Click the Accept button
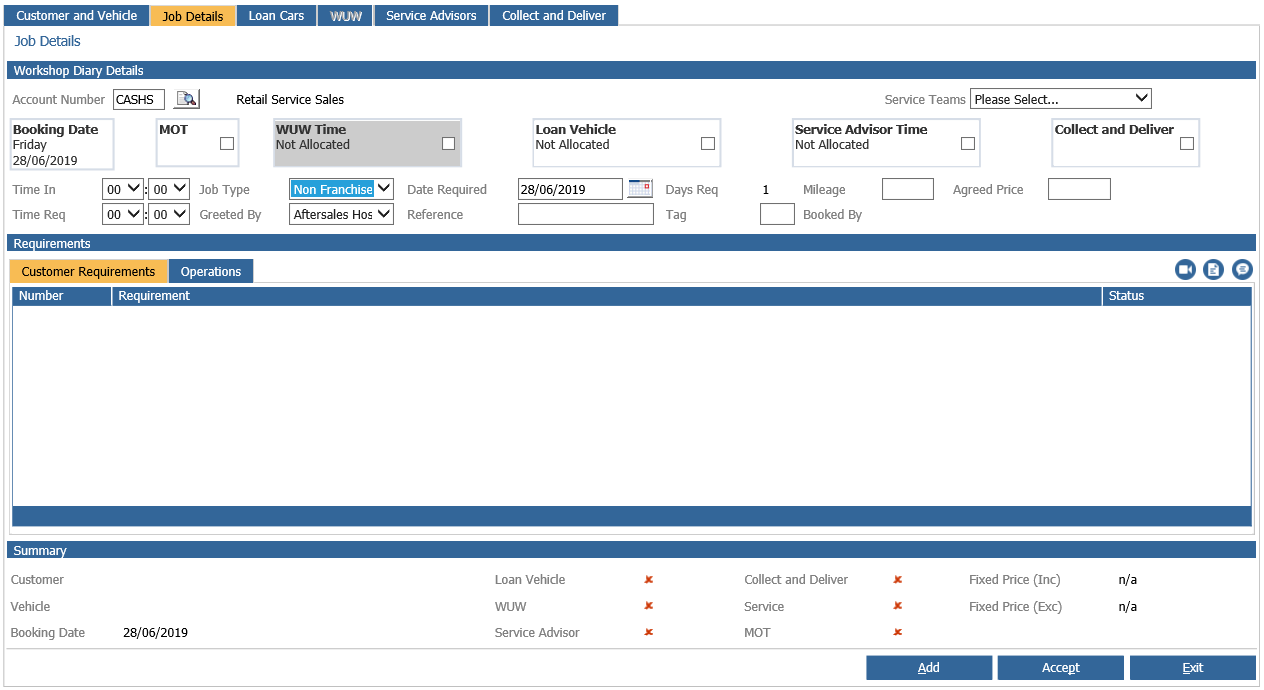 tap(1061, 668)
